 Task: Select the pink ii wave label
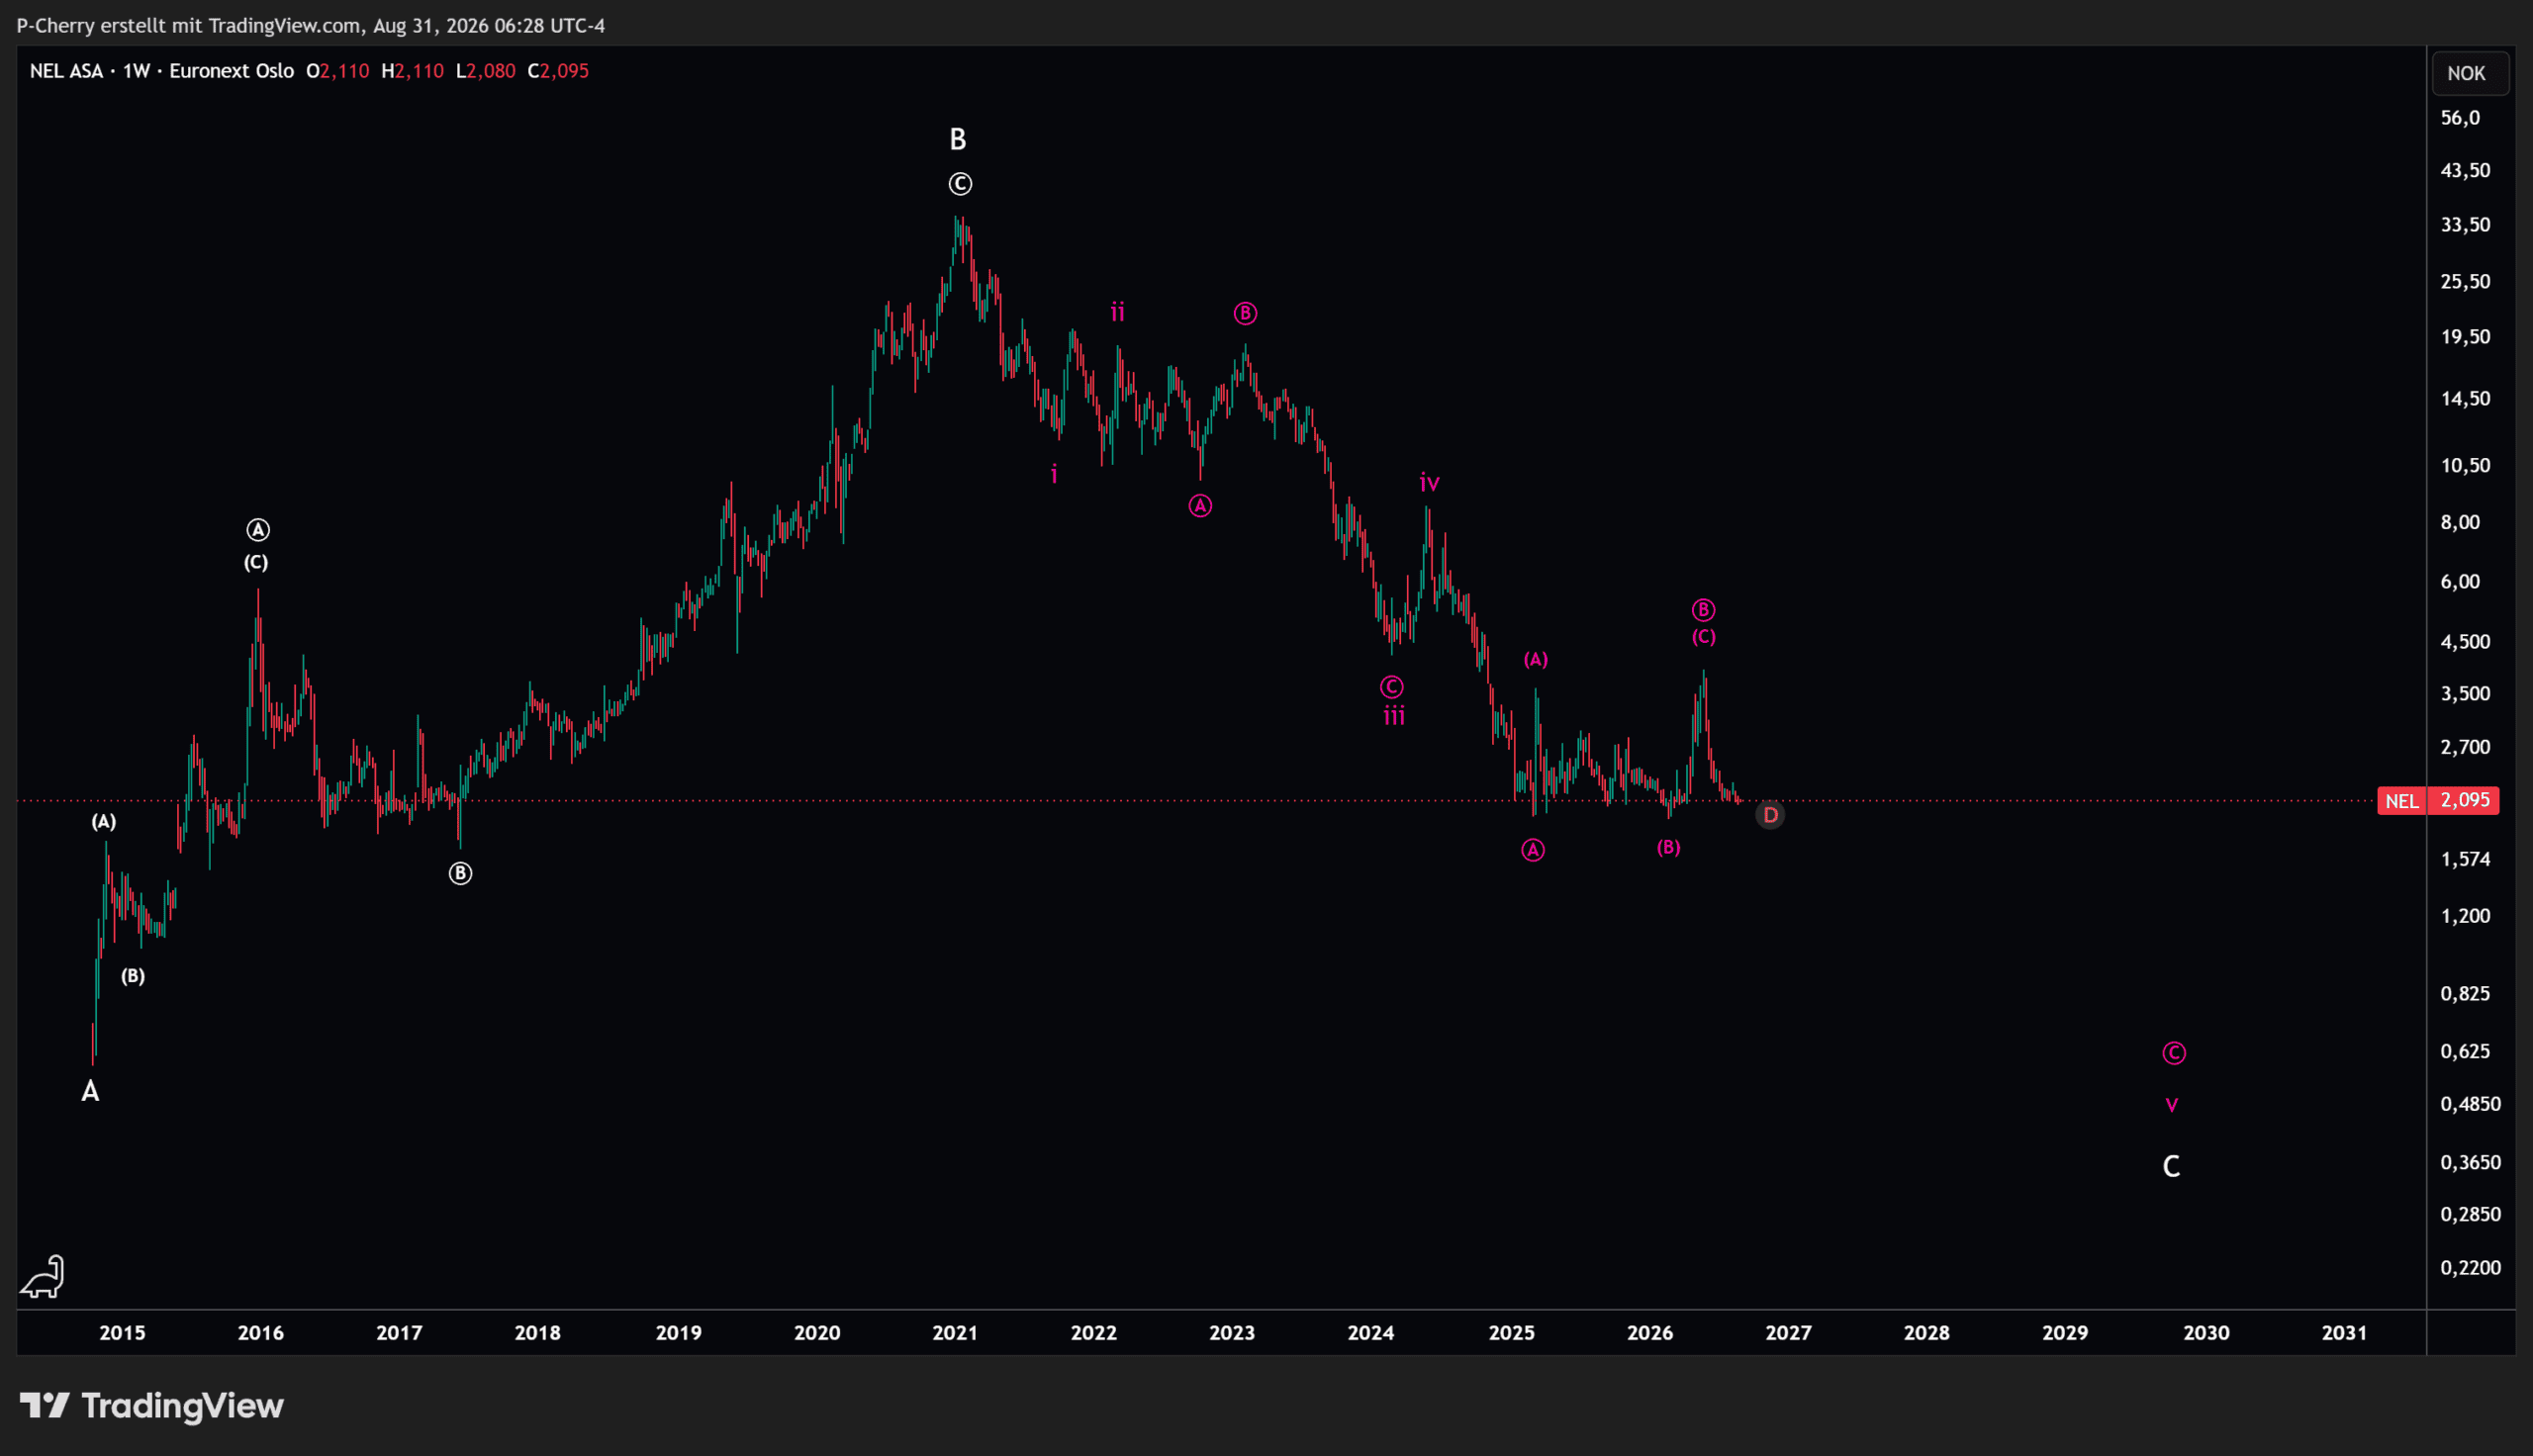point(1118,312)
